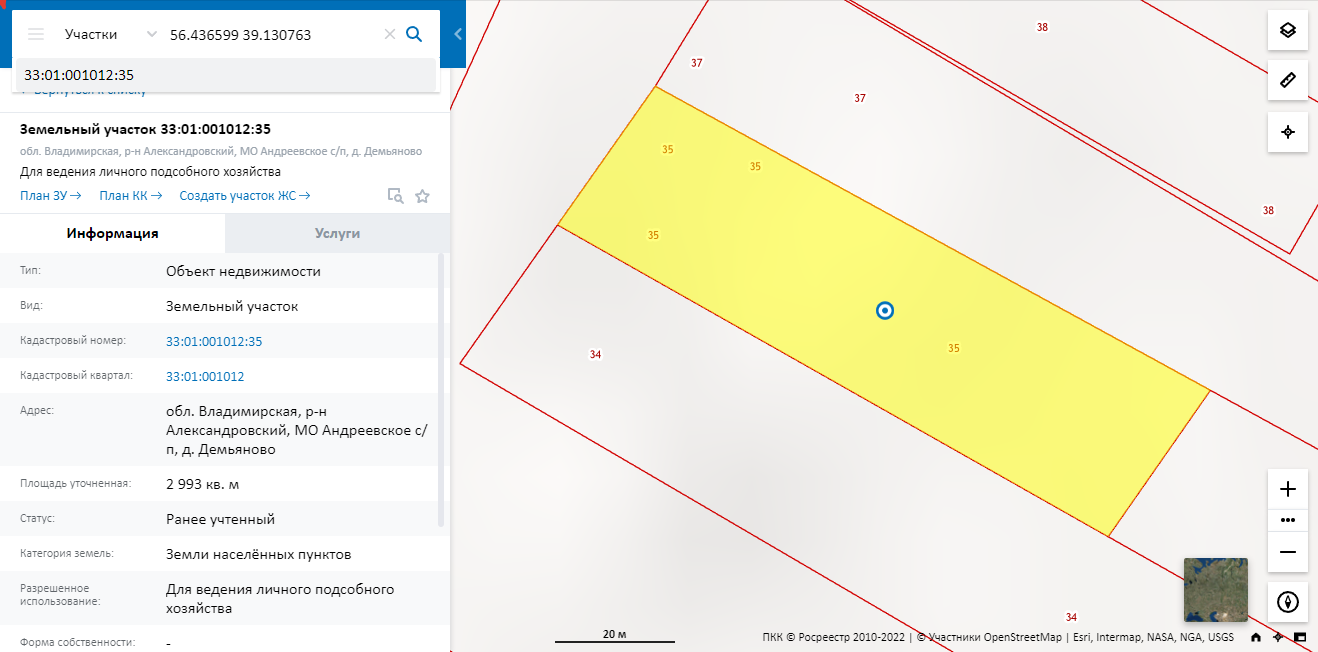The height and width of the screenshot is (652, 1318).
Task: Select value 2 993 кв. м
Action: click(x=203, y=484)
